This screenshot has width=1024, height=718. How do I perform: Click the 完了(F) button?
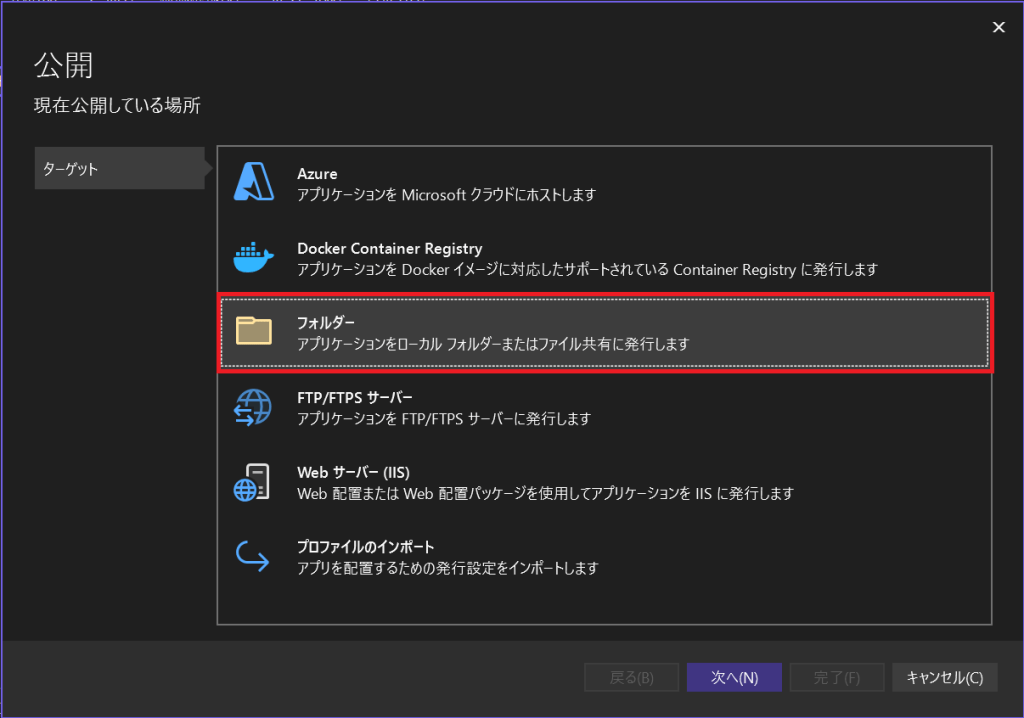(x=836, y=677)
